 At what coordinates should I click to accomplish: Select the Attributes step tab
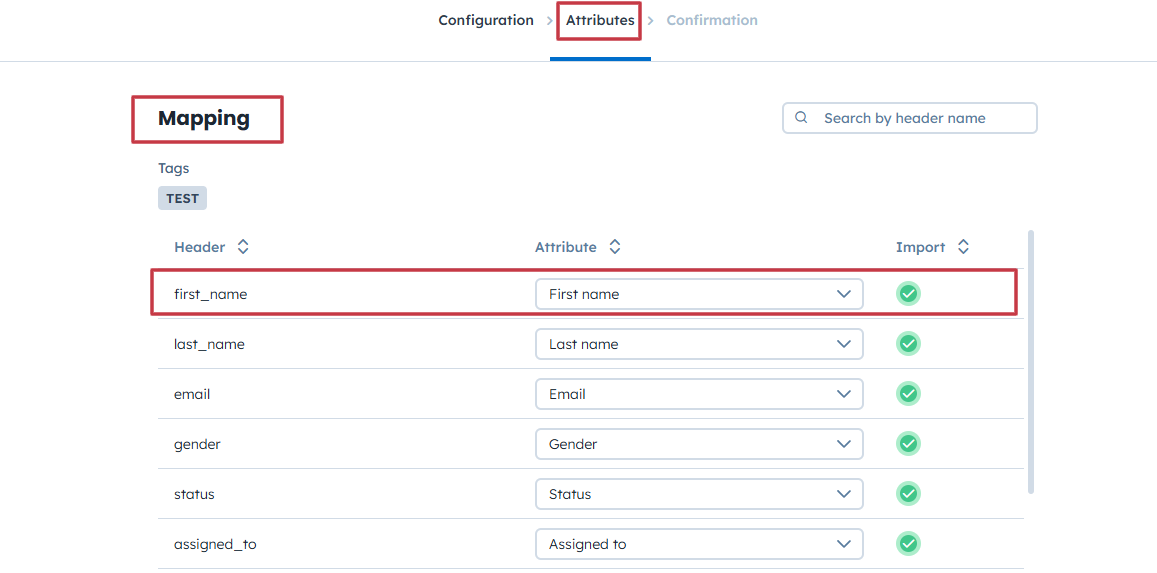tap(600, 20)
